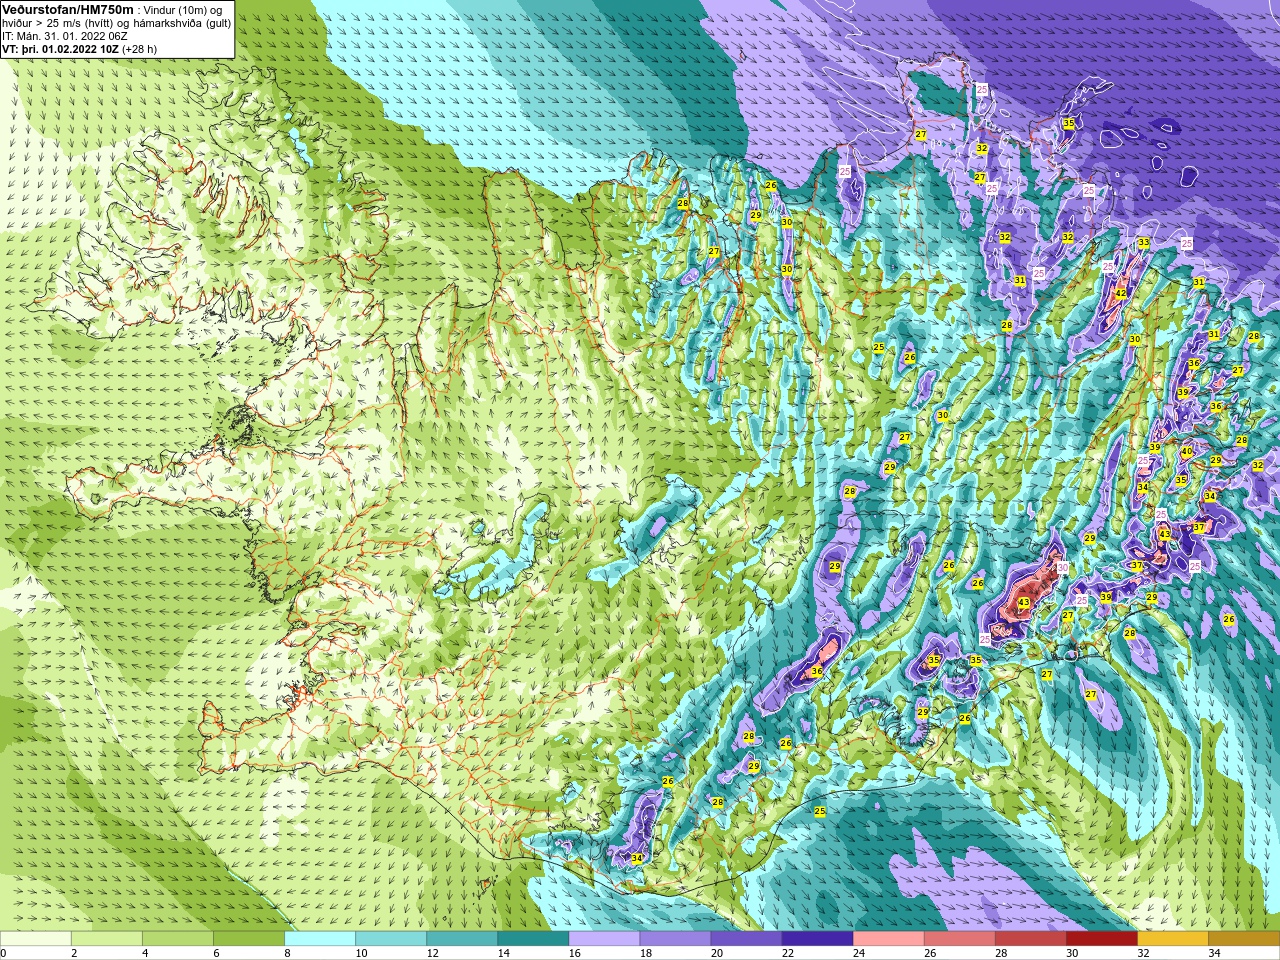Screen dimensions: 1280x960
Task: Click the 10–12 m/s light teal legend swatch
Action: click(x=391, y=939)
